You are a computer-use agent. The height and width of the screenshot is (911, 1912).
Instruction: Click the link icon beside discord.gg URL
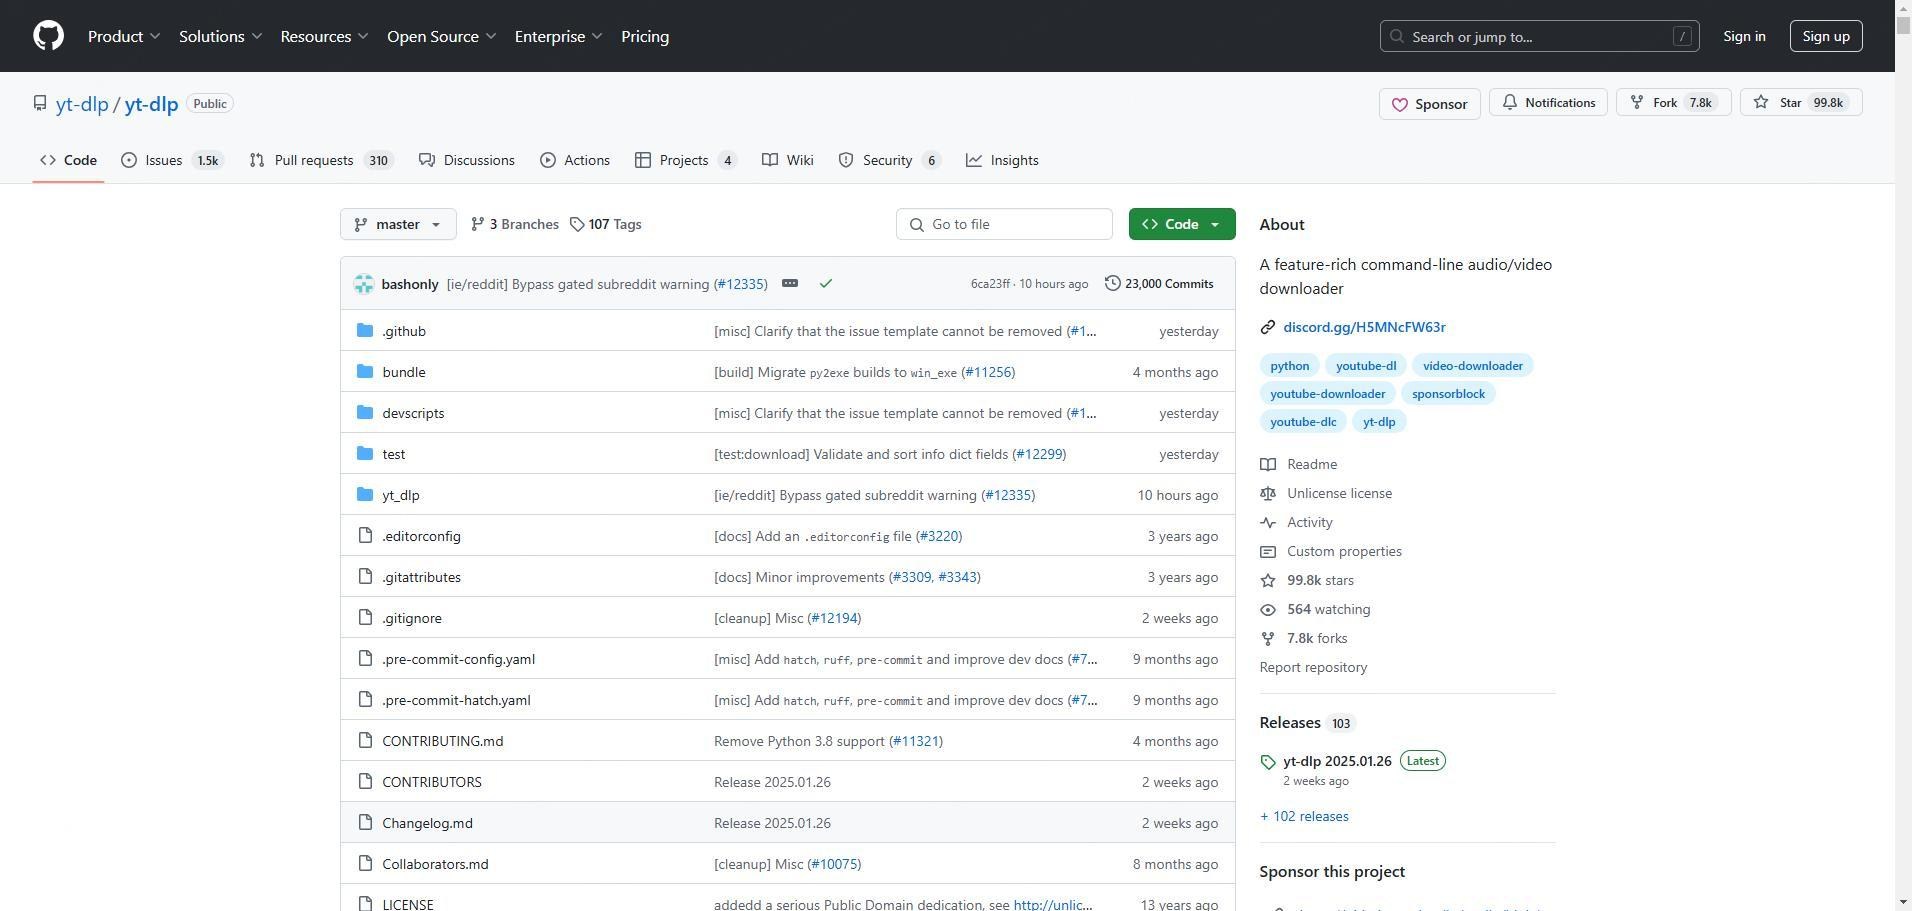[1268, 327]
